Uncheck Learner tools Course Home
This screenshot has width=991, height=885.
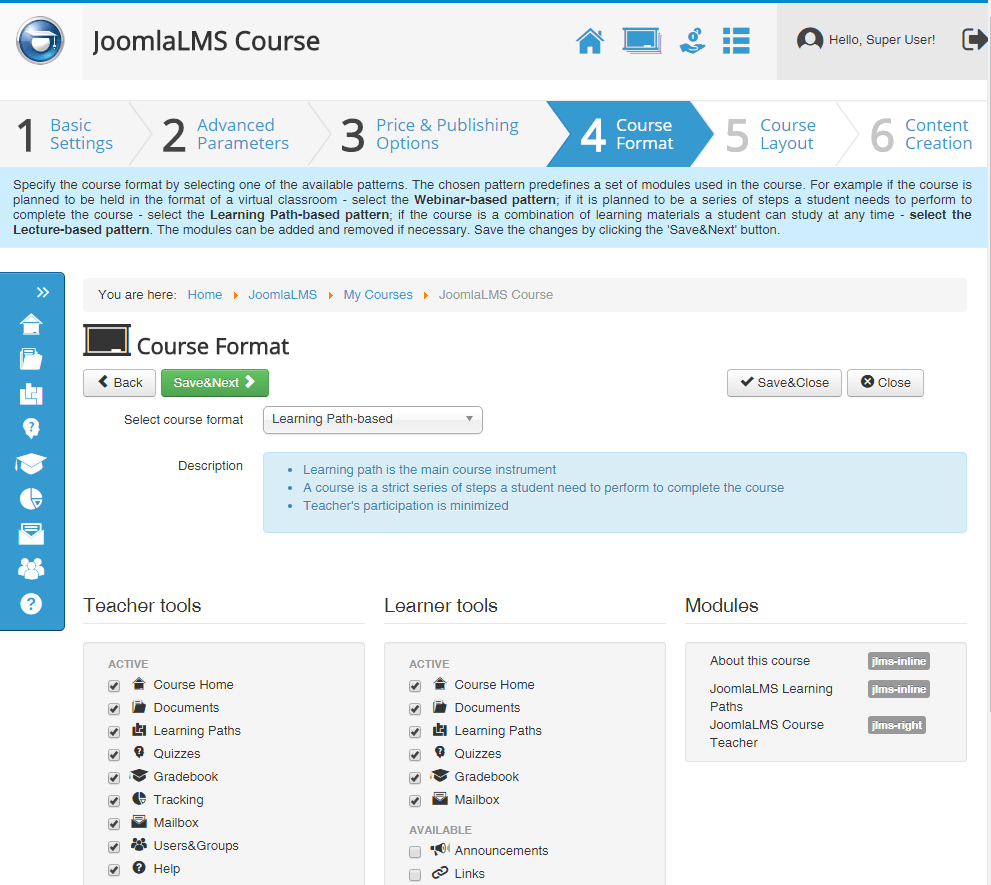coord(415,686)
